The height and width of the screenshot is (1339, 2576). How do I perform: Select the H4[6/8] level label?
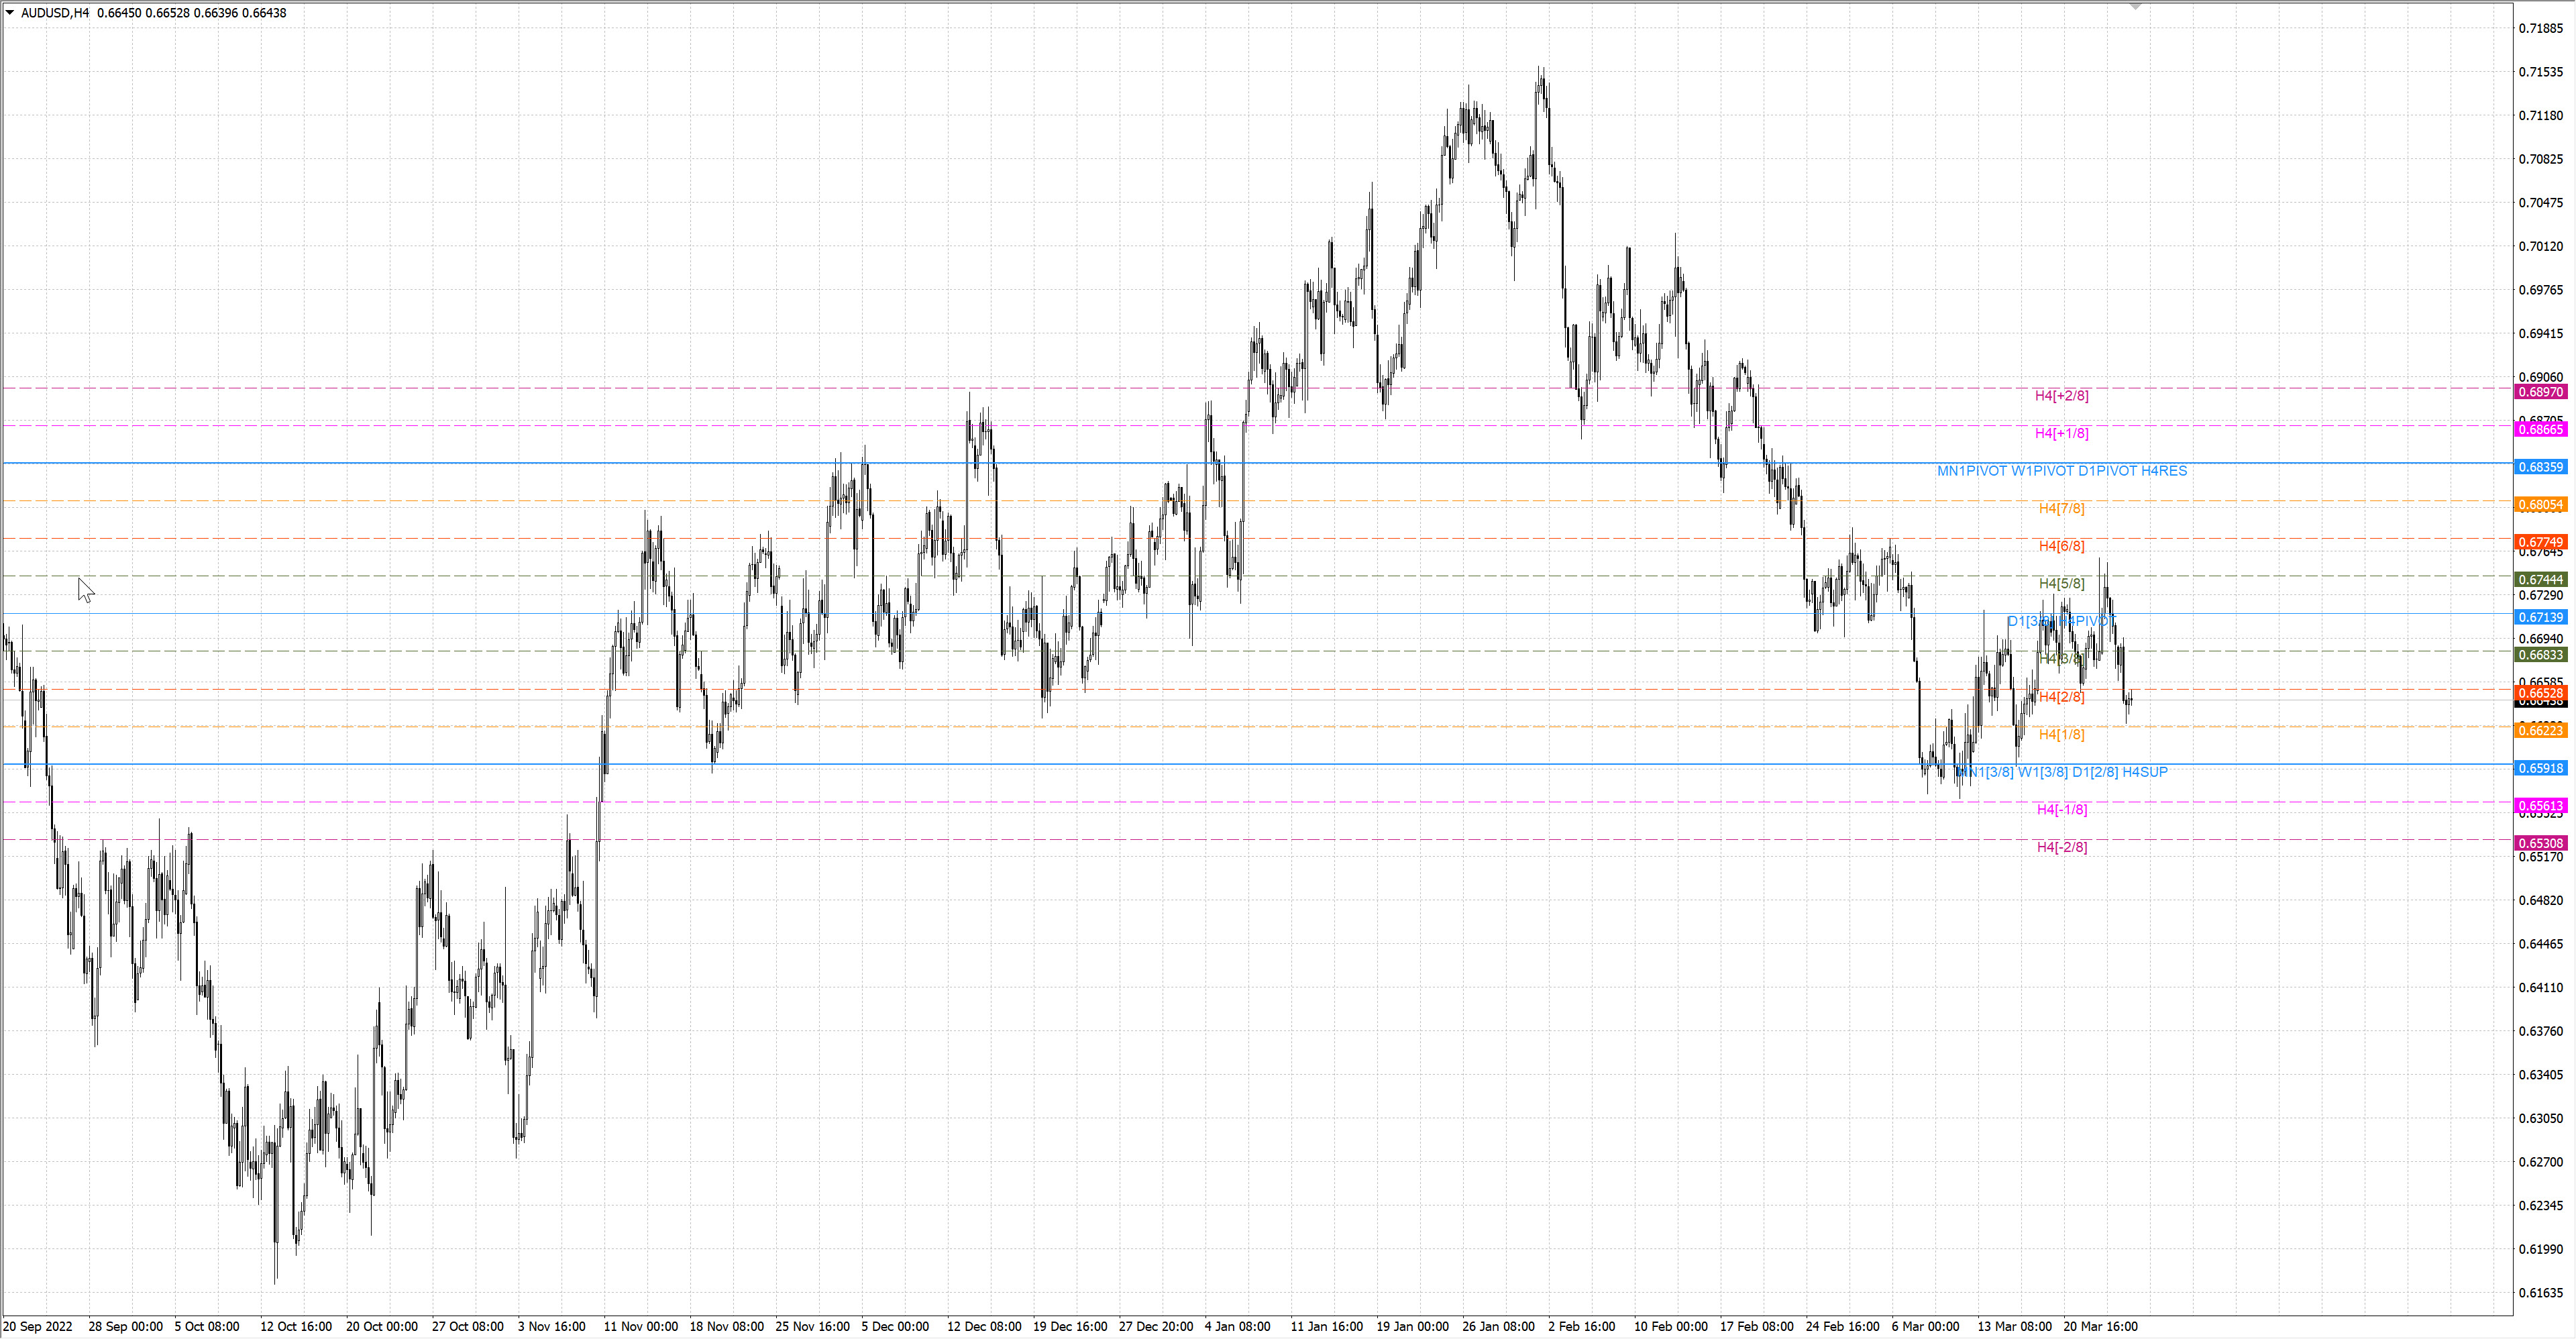coord(2061,546)
